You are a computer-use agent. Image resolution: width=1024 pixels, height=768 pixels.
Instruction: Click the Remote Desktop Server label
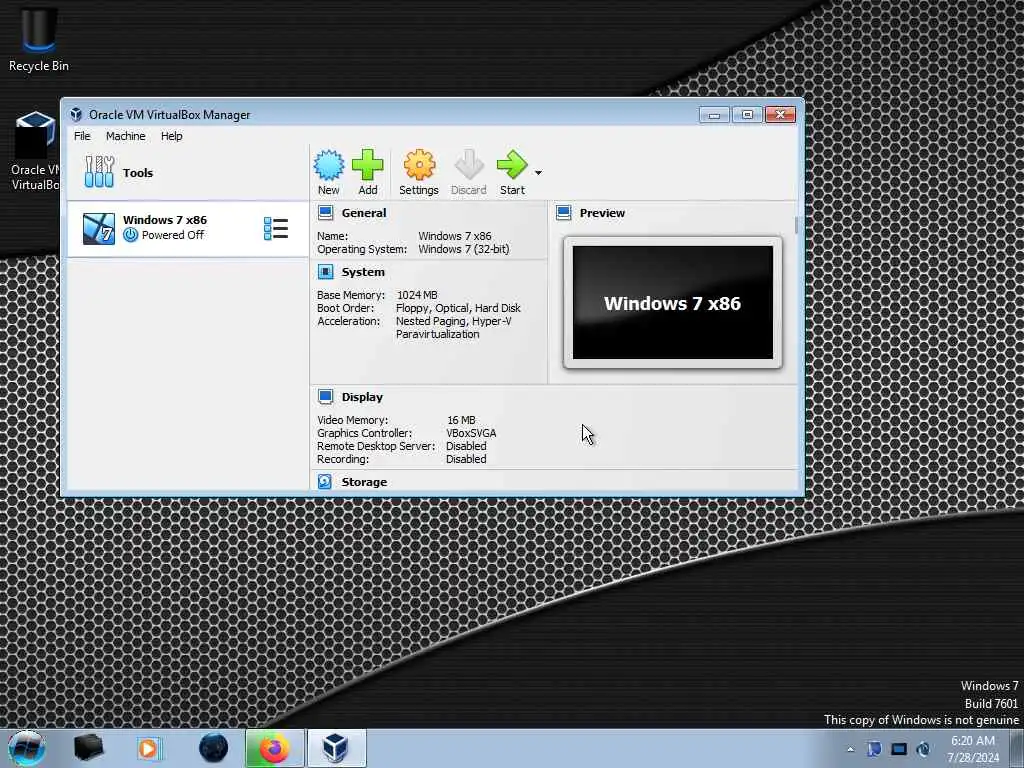376,446
